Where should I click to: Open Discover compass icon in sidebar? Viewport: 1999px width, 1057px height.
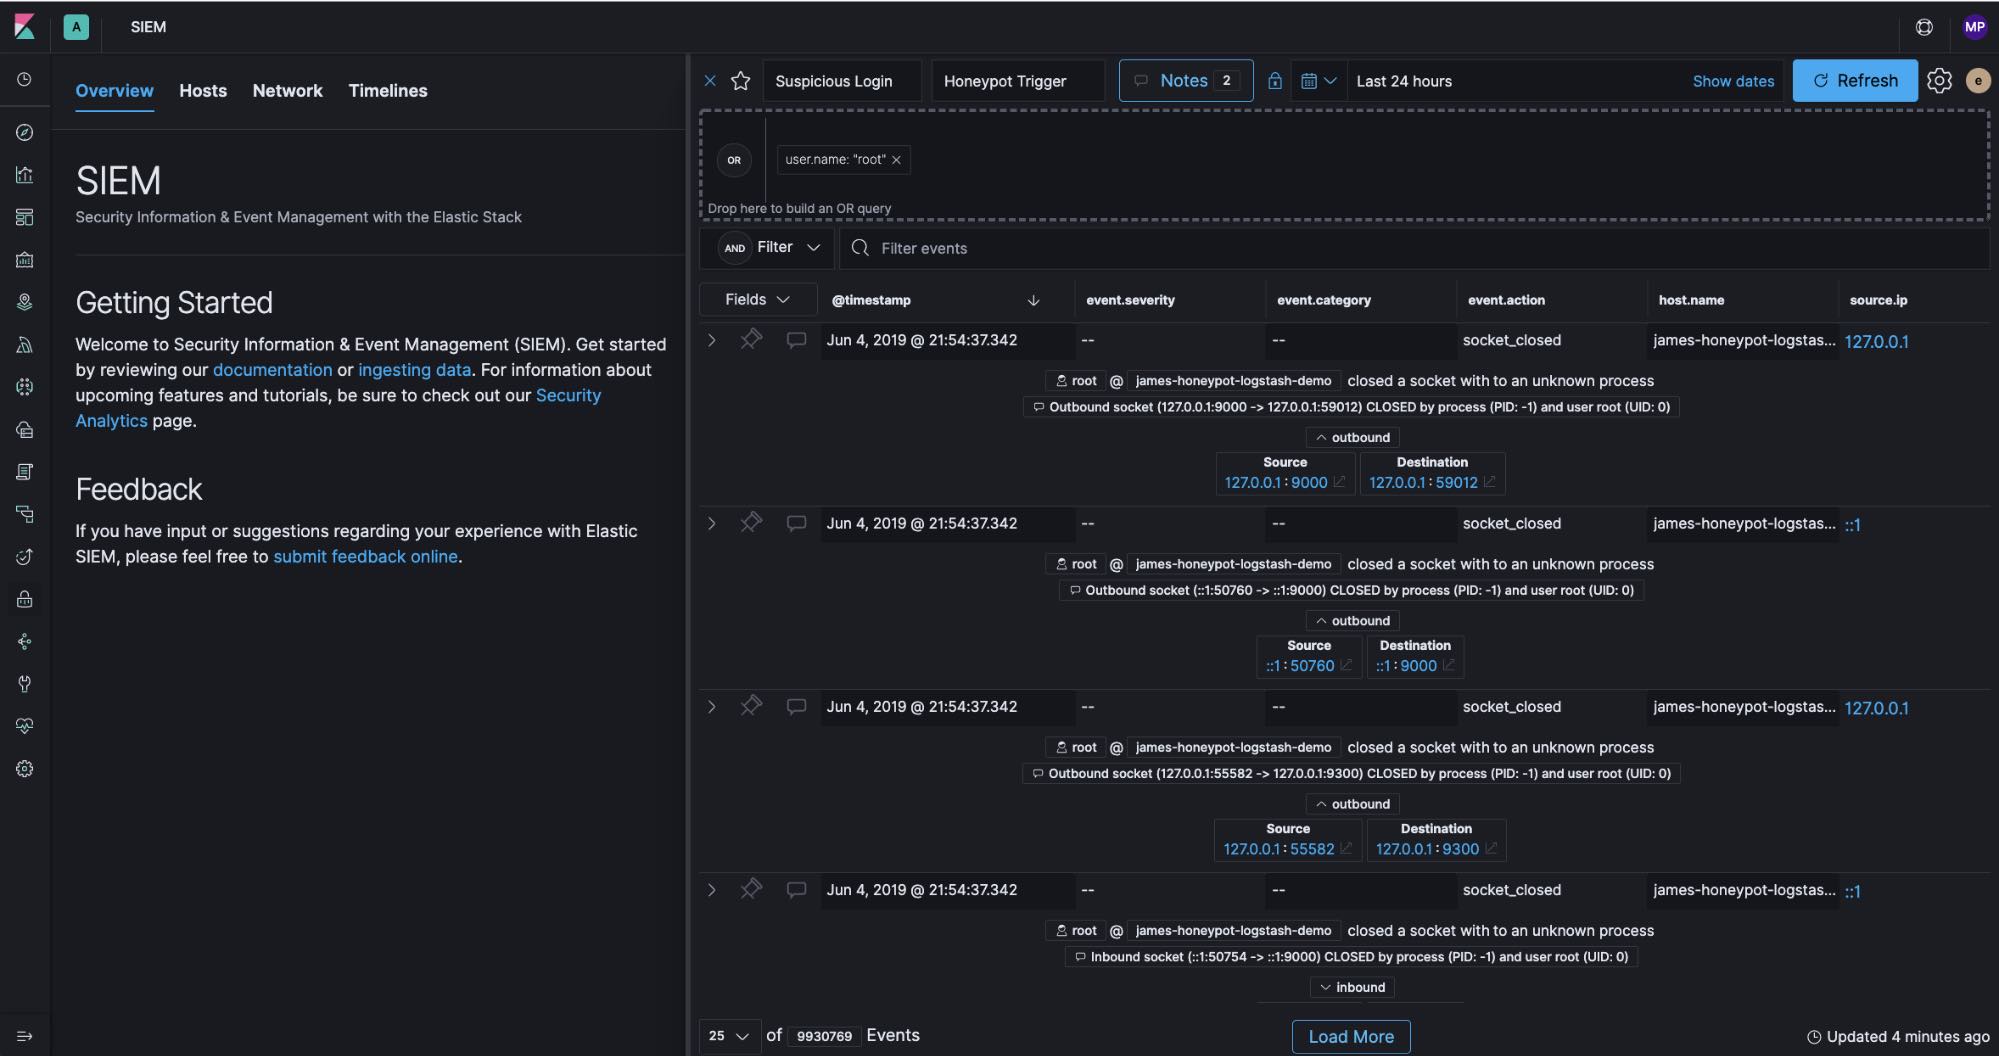coord(25,132)
